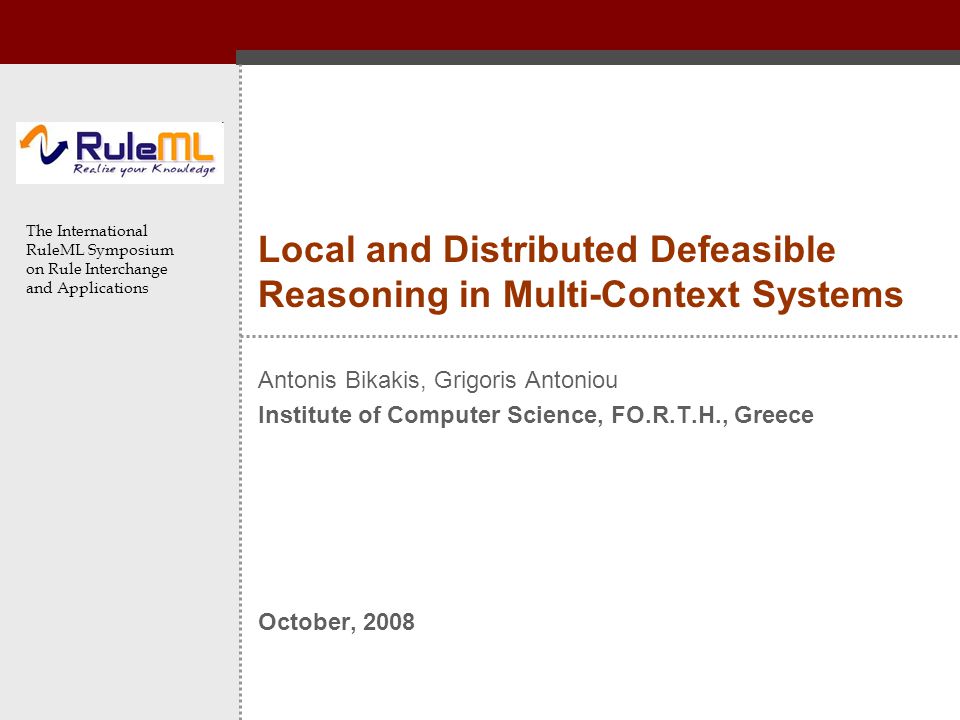Click the 'October, 2008' date text
960x720 pixels.
(336, 622)
